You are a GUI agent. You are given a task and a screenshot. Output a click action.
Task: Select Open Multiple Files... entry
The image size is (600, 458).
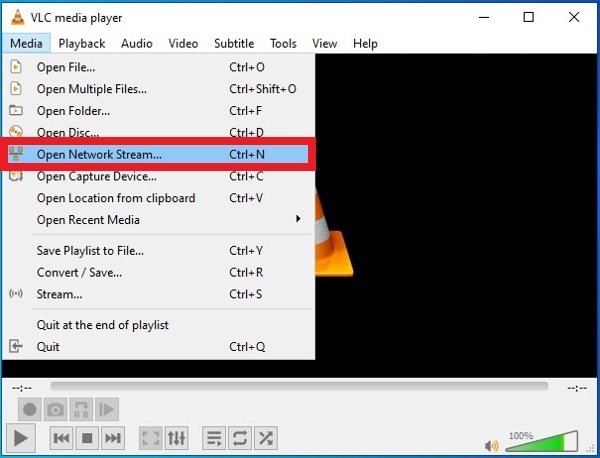point(158,89)
